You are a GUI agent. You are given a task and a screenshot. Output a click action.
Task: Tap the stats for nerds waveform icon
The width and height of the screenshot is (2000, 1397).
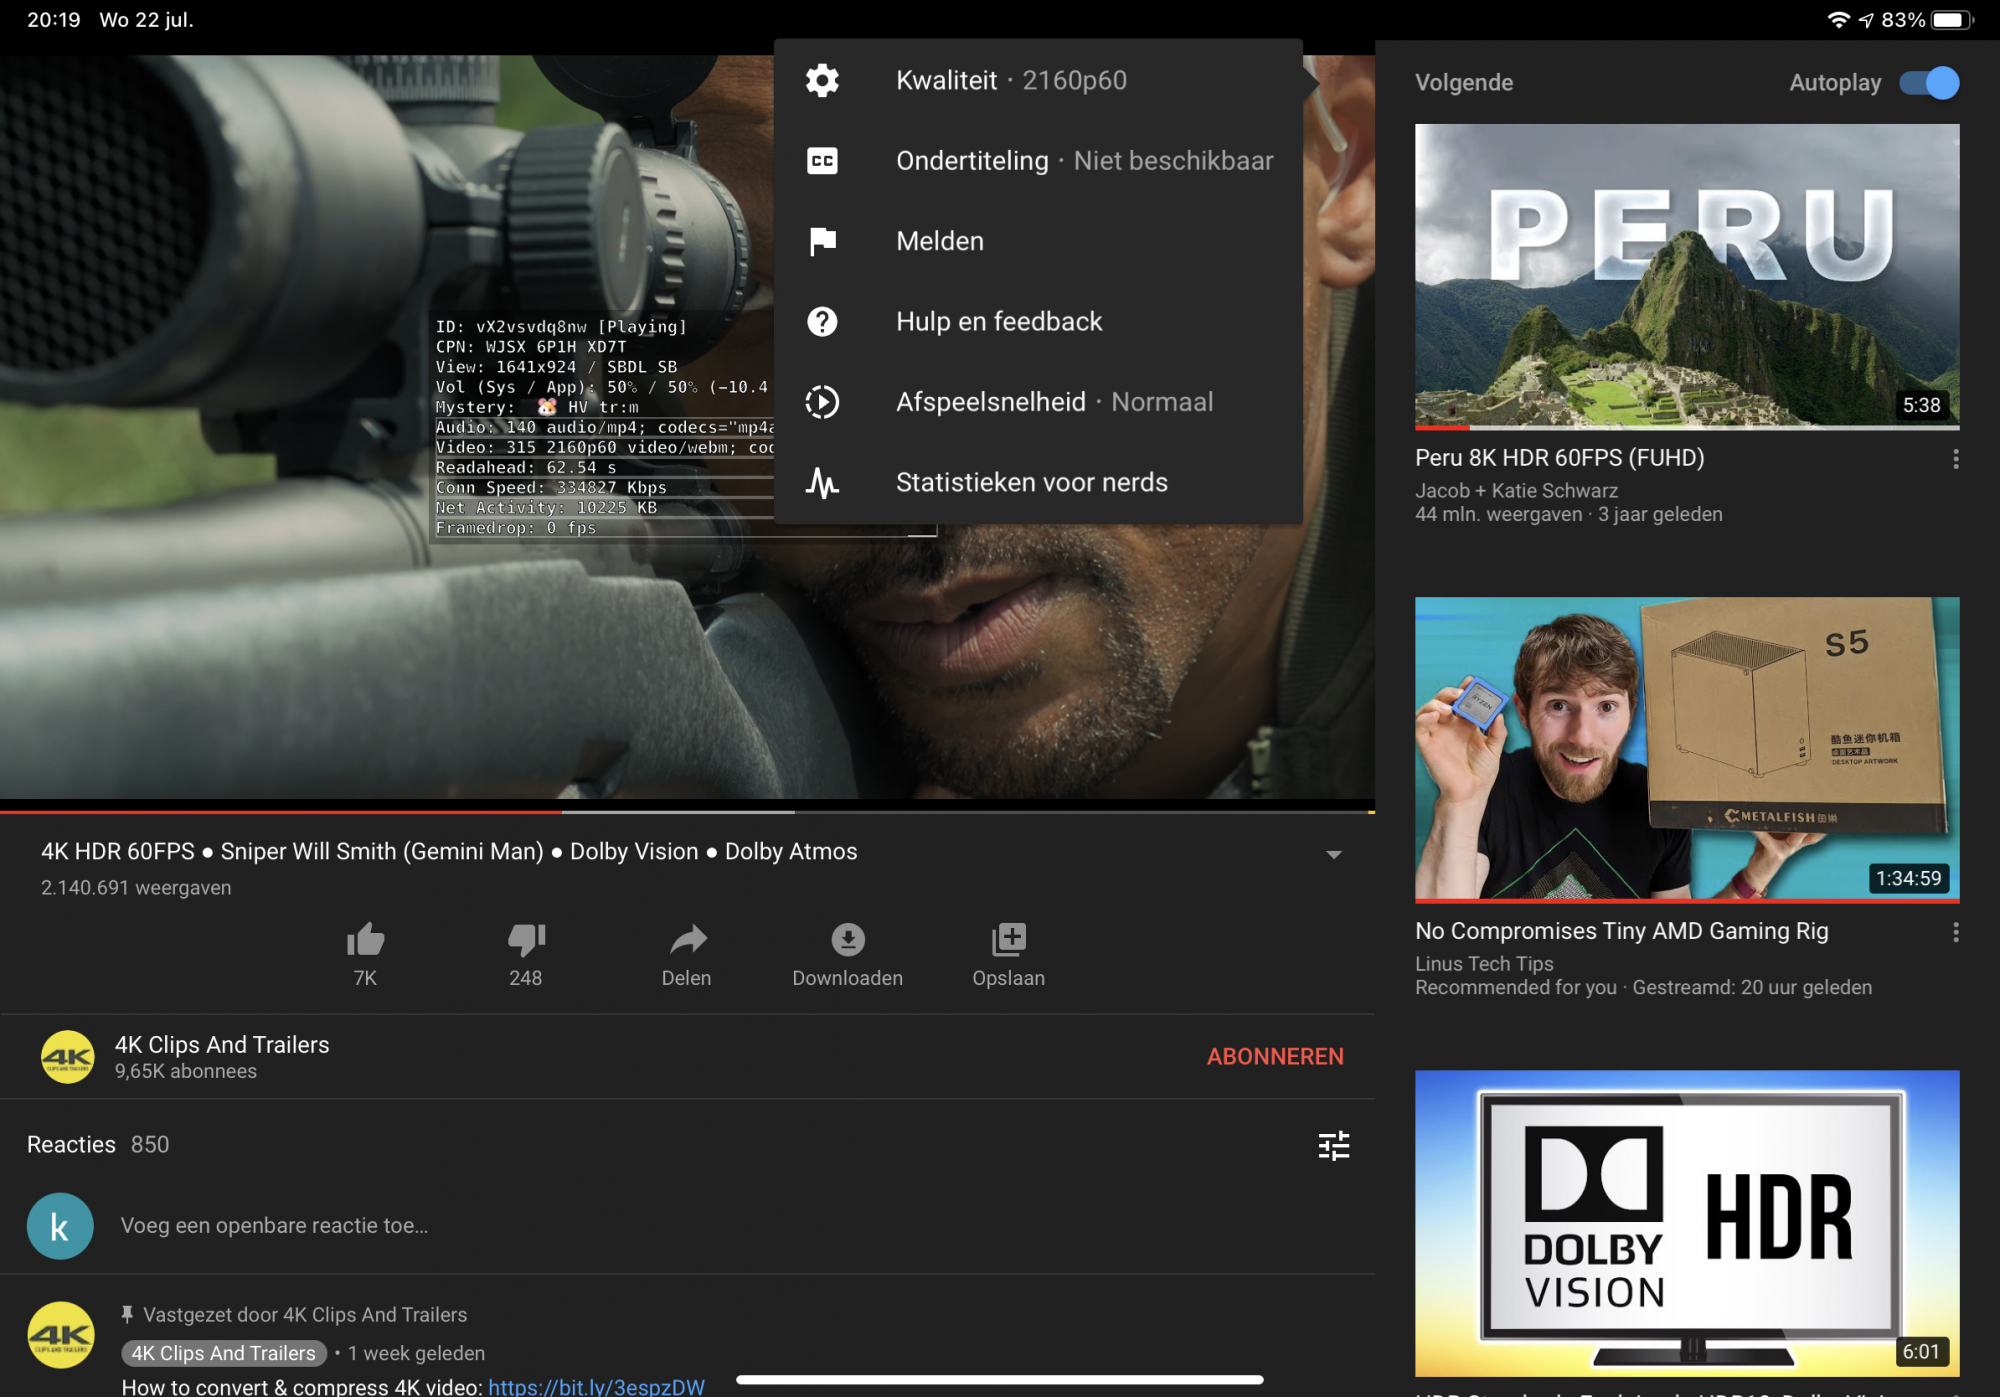click(x=822, y=483)
